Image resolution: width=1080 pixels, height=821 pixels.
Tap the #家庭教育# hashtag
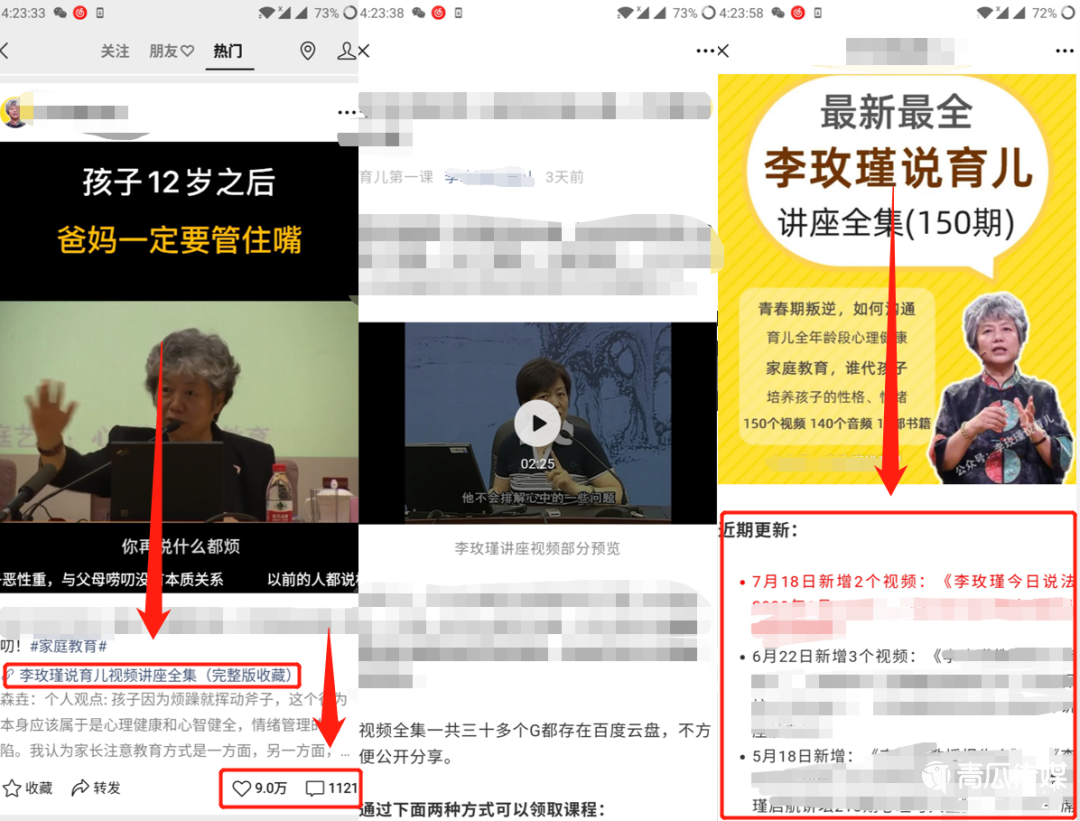coord(68,647)
